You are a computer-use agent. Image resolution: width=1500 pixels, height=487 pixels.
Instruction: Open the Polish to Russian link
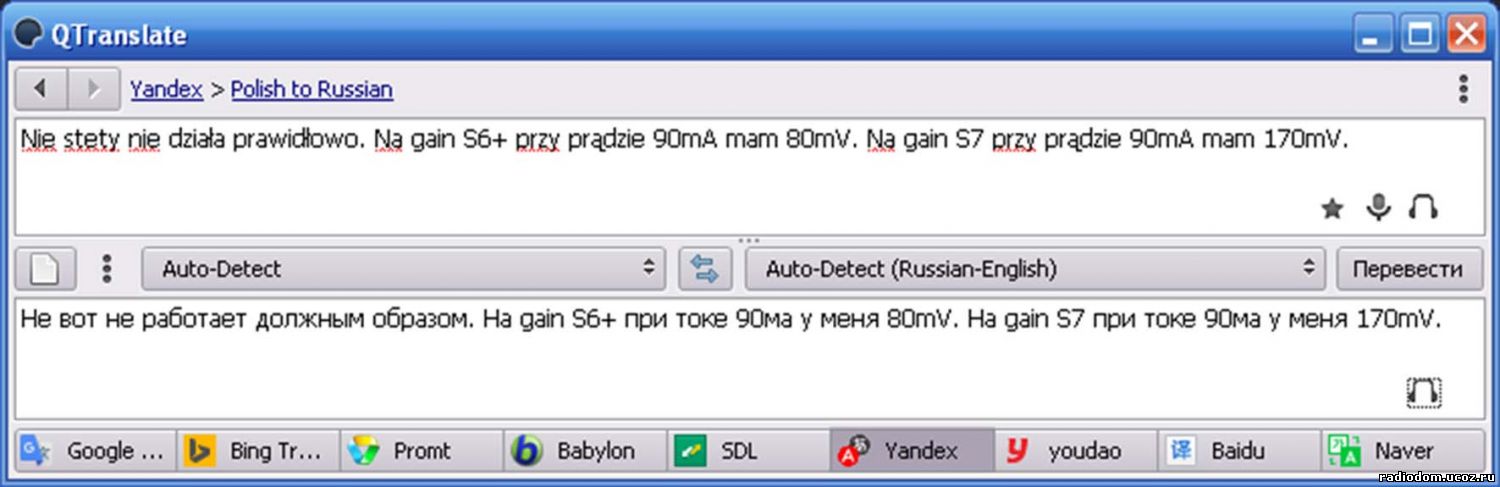pyautogui.click(x=312, y=90)
